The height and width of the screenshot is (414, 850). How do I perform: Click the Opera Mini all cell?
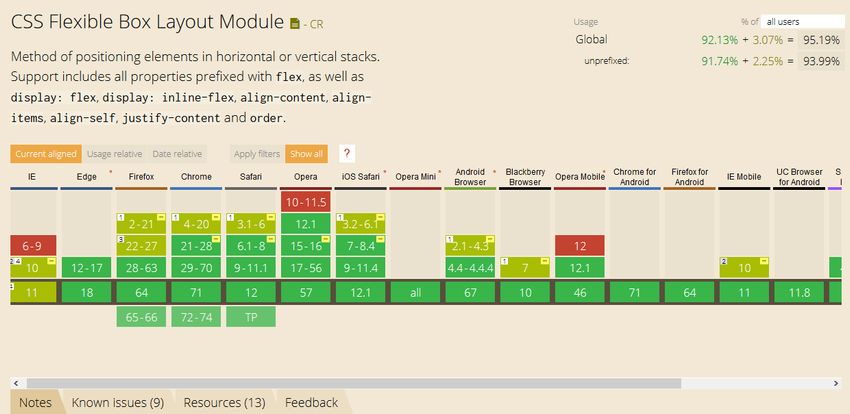coord(415,293)
